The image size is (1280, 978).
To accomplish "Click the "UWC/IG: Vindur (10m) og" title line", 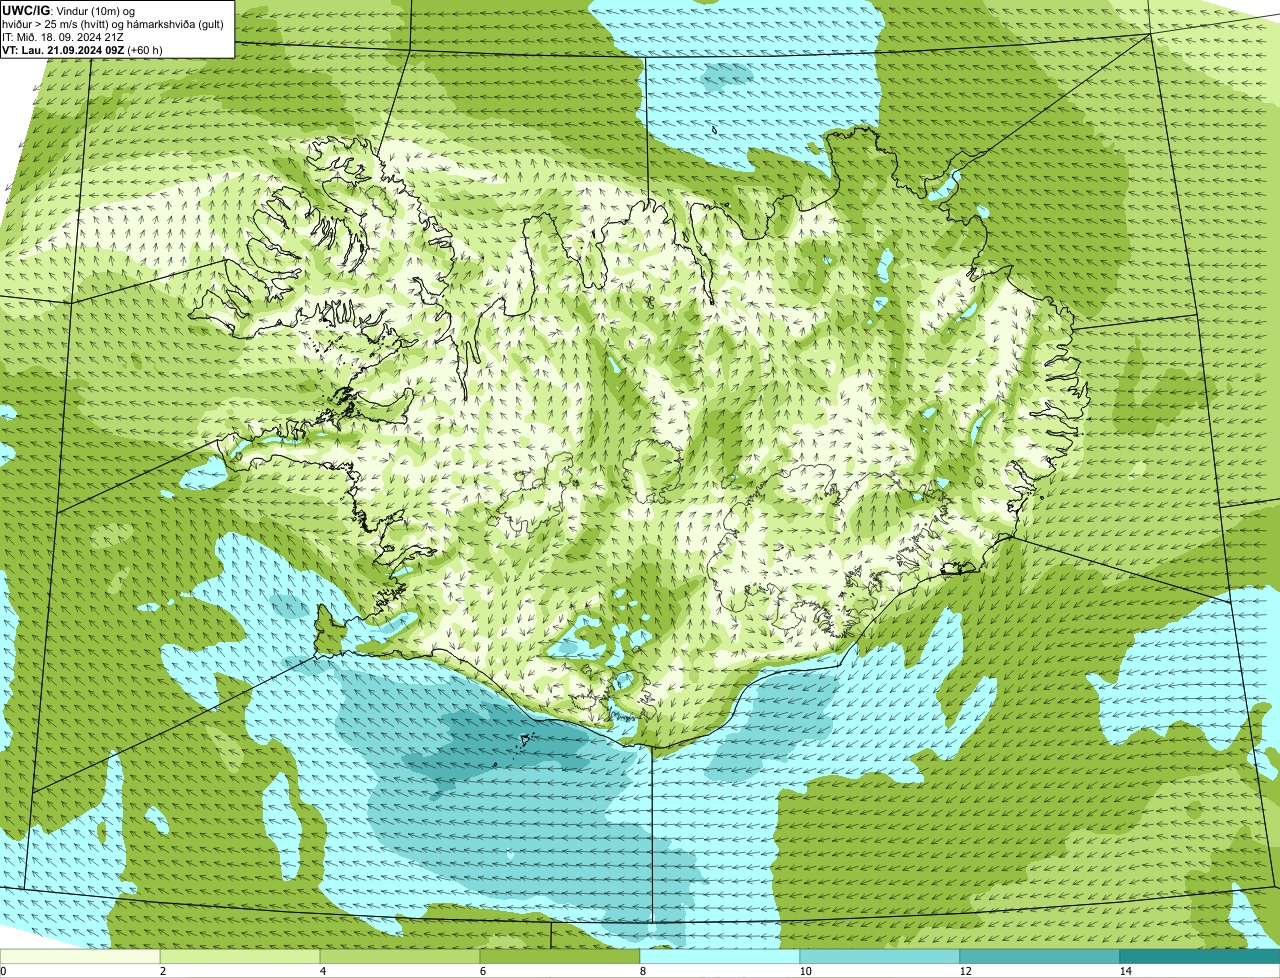I will 68,10.
